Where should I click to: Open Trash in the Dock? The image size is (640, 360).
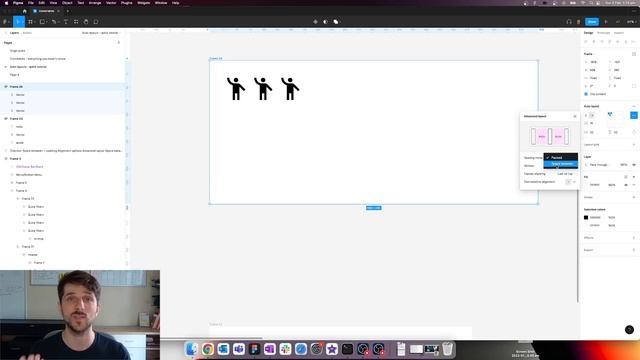[447, 349]
